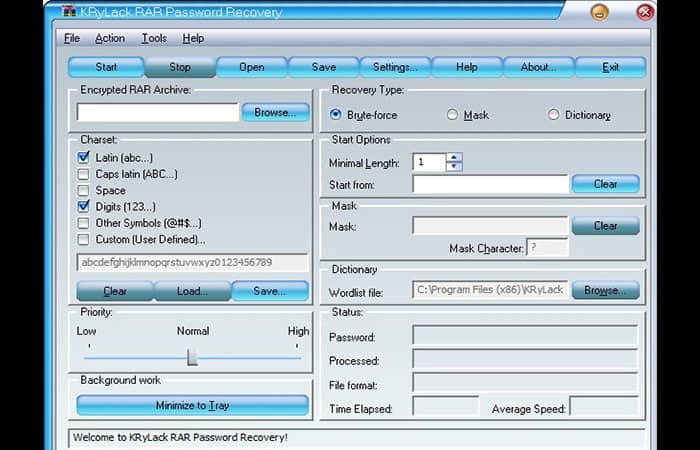
Task: Click the Processed status field
Action: click(525, 359)
